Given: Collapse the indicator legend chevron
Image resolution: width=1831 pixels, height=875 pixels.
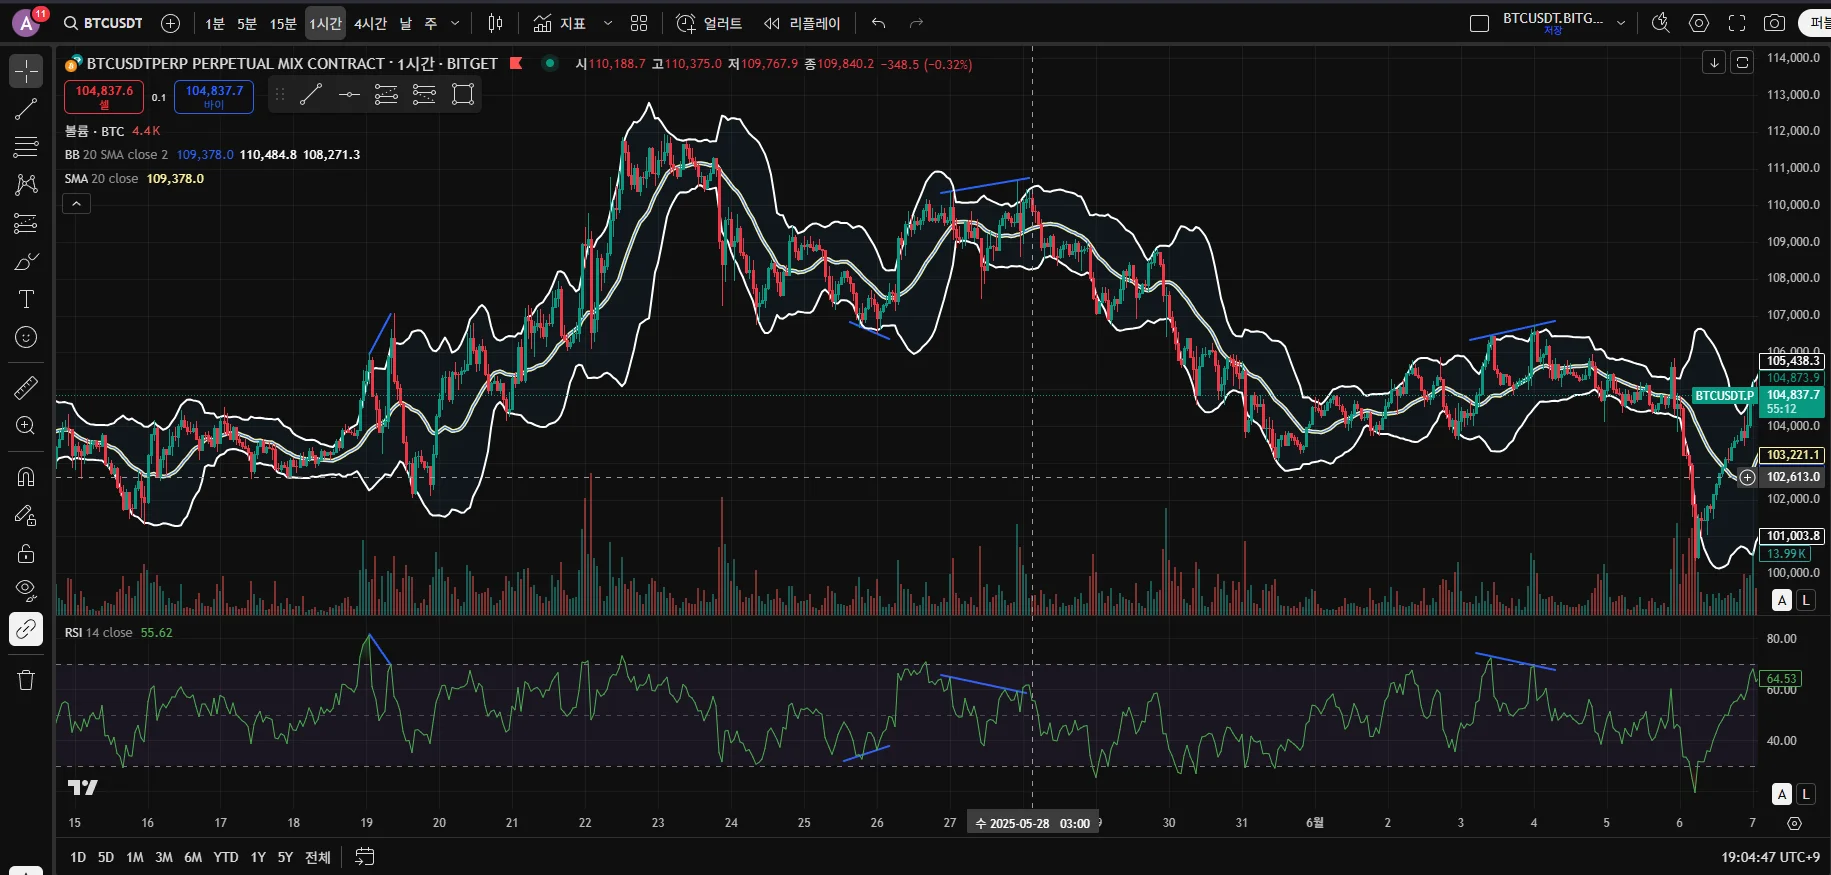Looking at the screenshot, I should [x=77, y=204].
